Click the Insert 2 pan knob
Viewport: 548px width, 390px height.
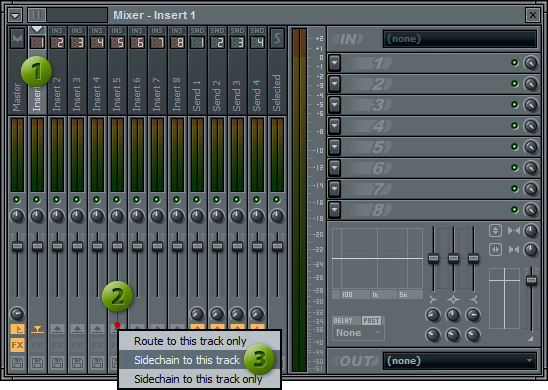tap(57, 216)
